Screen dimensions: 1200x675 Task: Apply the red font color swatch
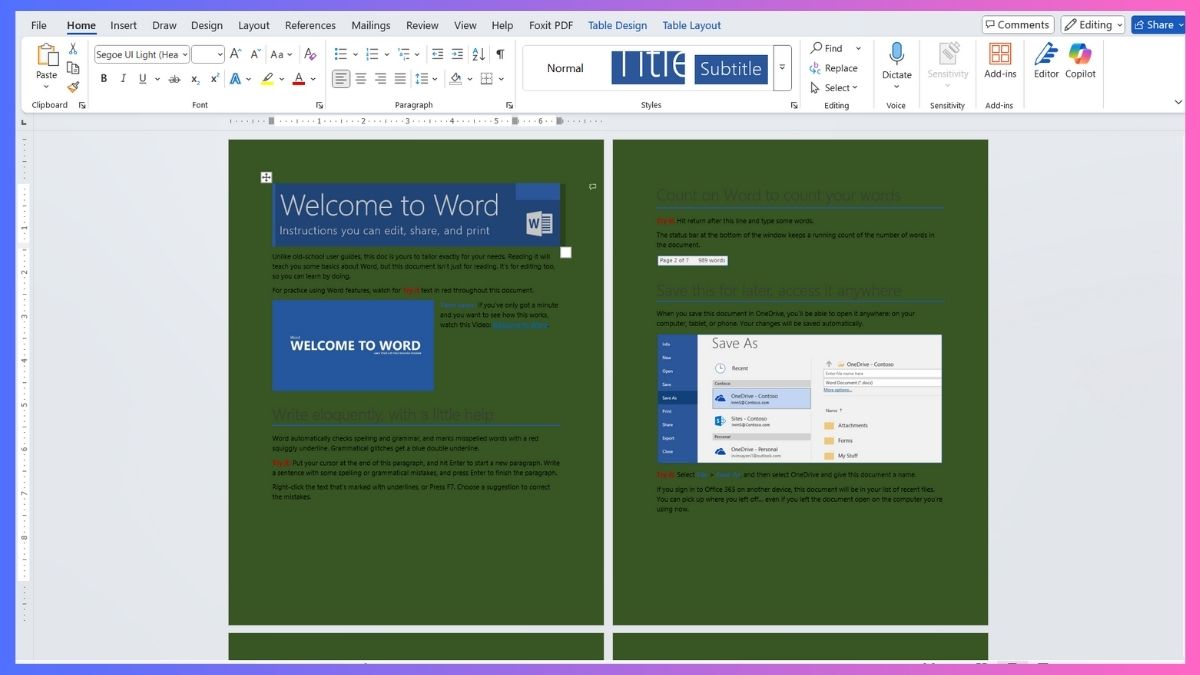click(x=298, y=79)
